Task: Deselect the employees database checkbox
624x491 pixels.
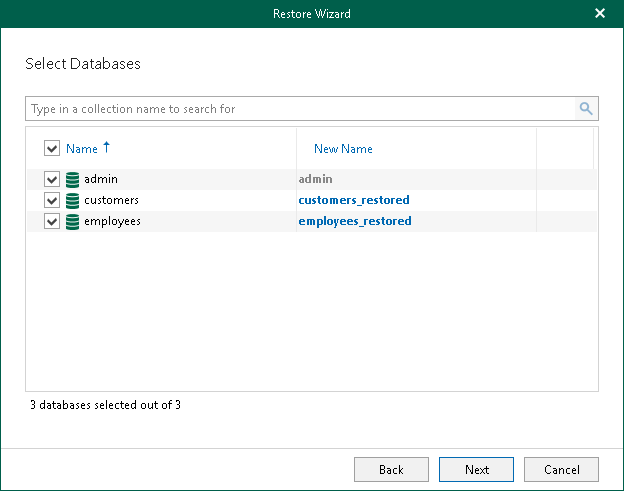Action: tap(52, 221)
